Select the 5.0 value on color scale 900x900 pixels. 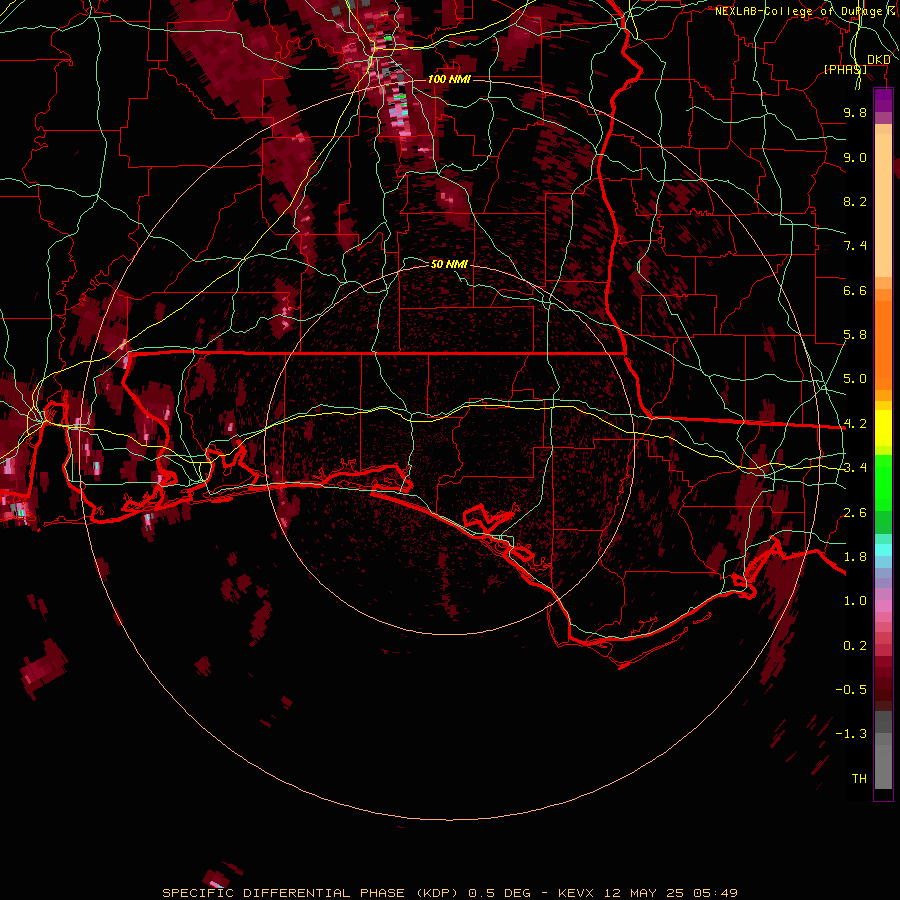855,379
